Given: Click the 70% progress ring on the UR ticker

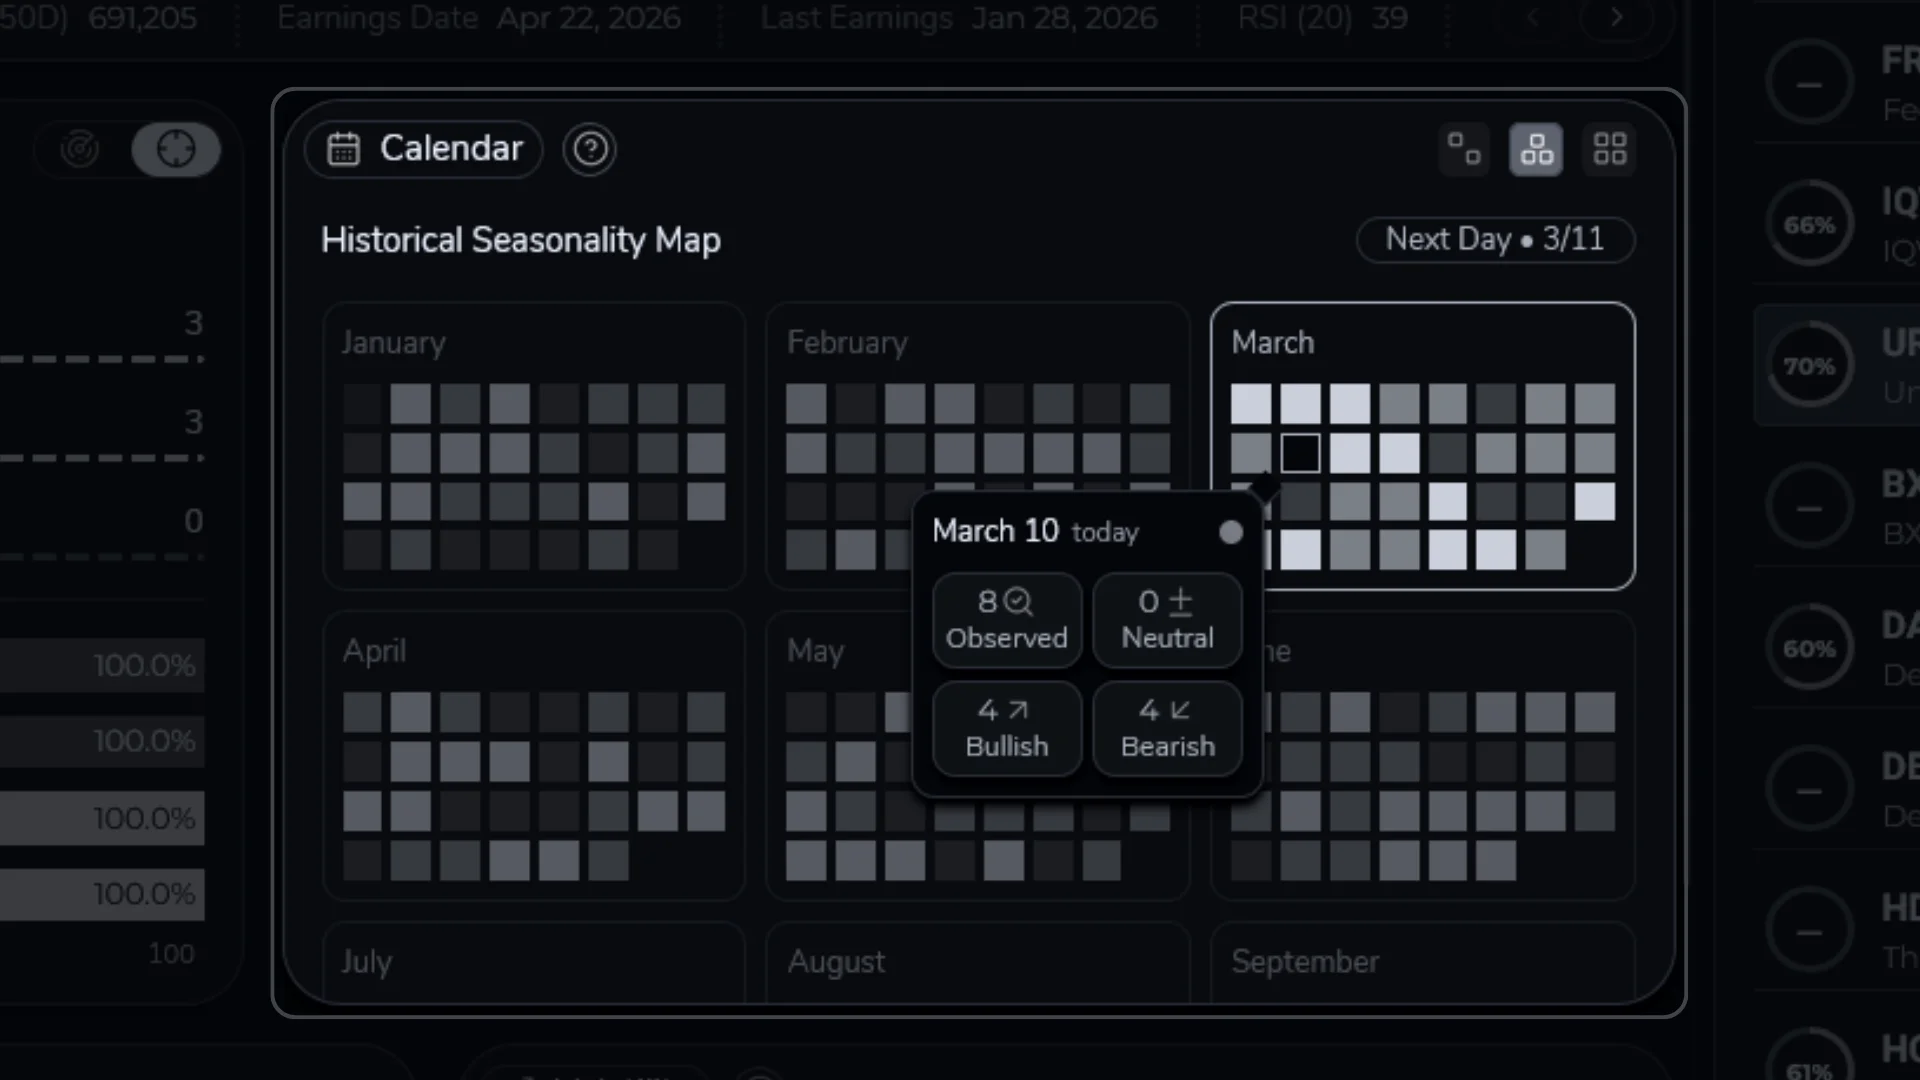Looking at the screenshot, I should [x=1811, y=364].
